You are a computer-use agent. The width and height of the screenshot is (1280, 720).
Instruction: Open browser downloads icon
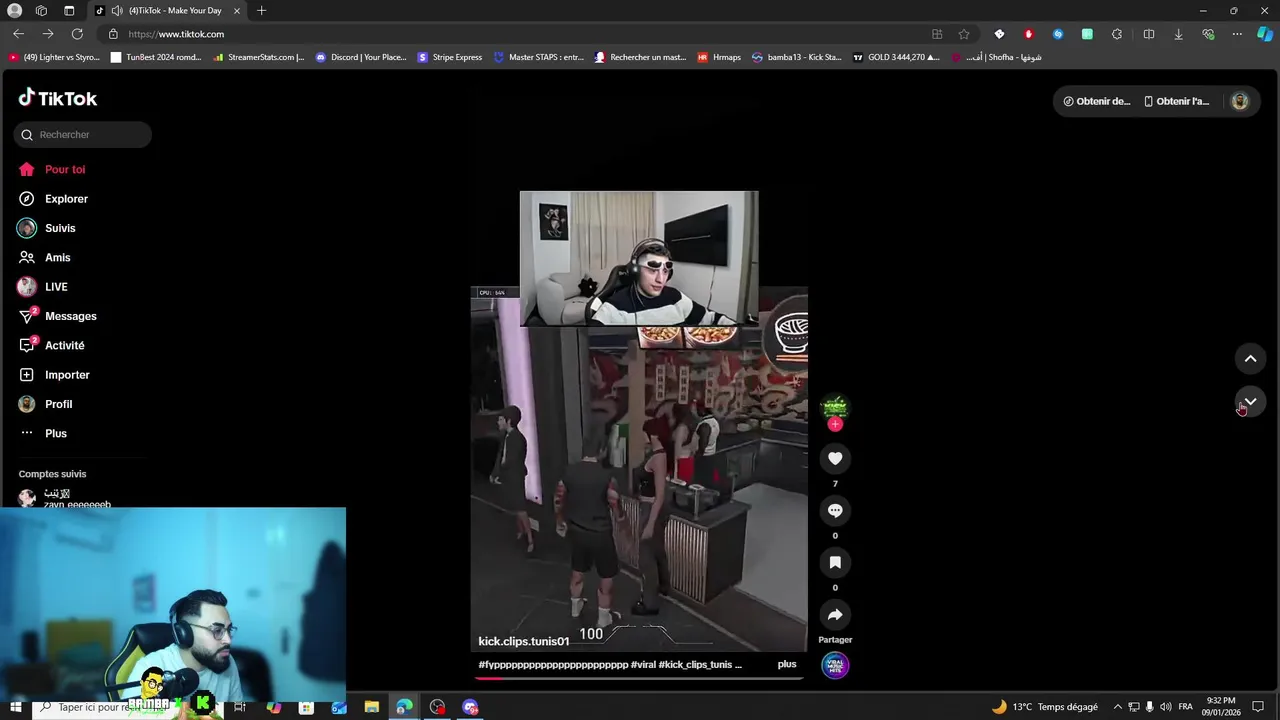coord(1178,34)
